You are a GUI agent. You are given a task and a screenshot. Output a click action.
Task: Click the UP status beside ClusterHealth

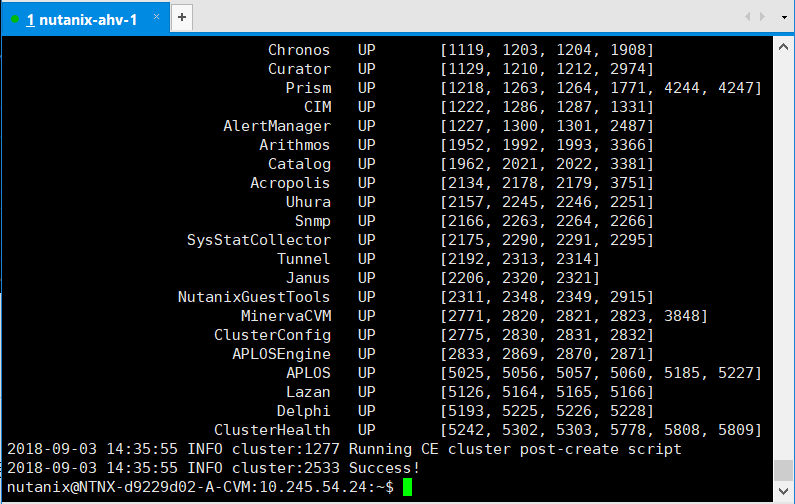pos(367,430)
